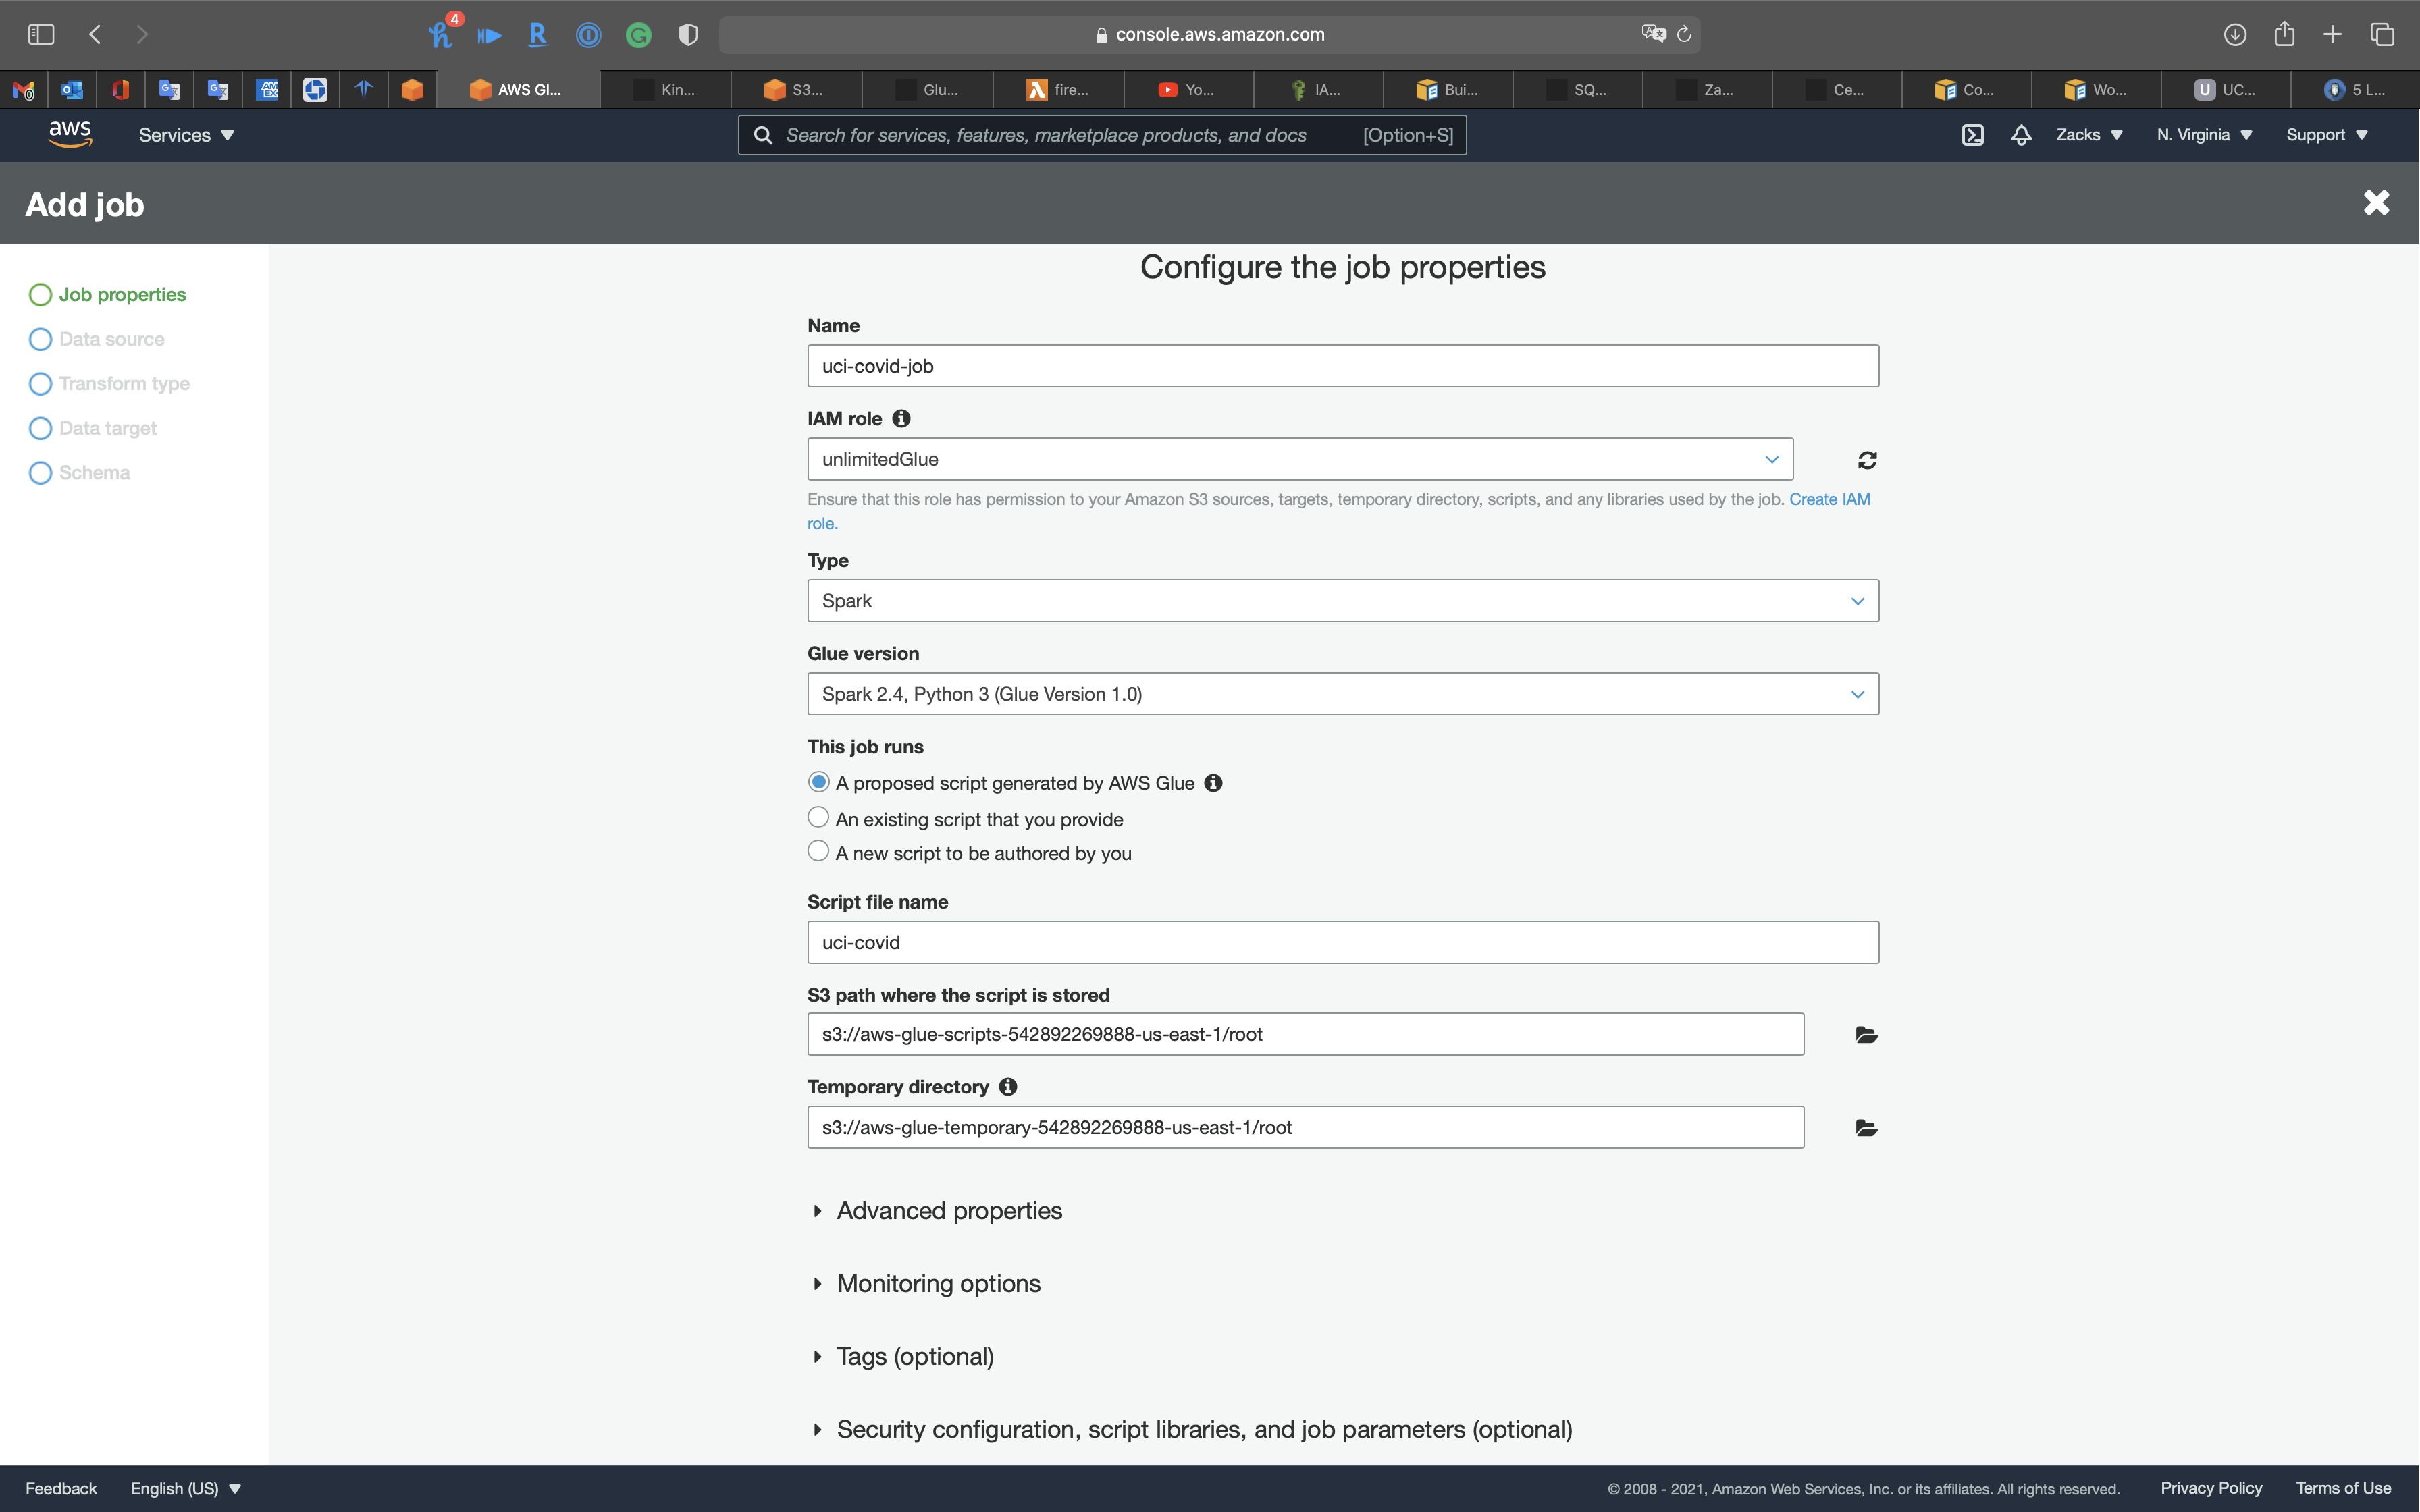Open the N. Virginia region menu
Viewport: 2420px width, 1512px height.
2203,135
